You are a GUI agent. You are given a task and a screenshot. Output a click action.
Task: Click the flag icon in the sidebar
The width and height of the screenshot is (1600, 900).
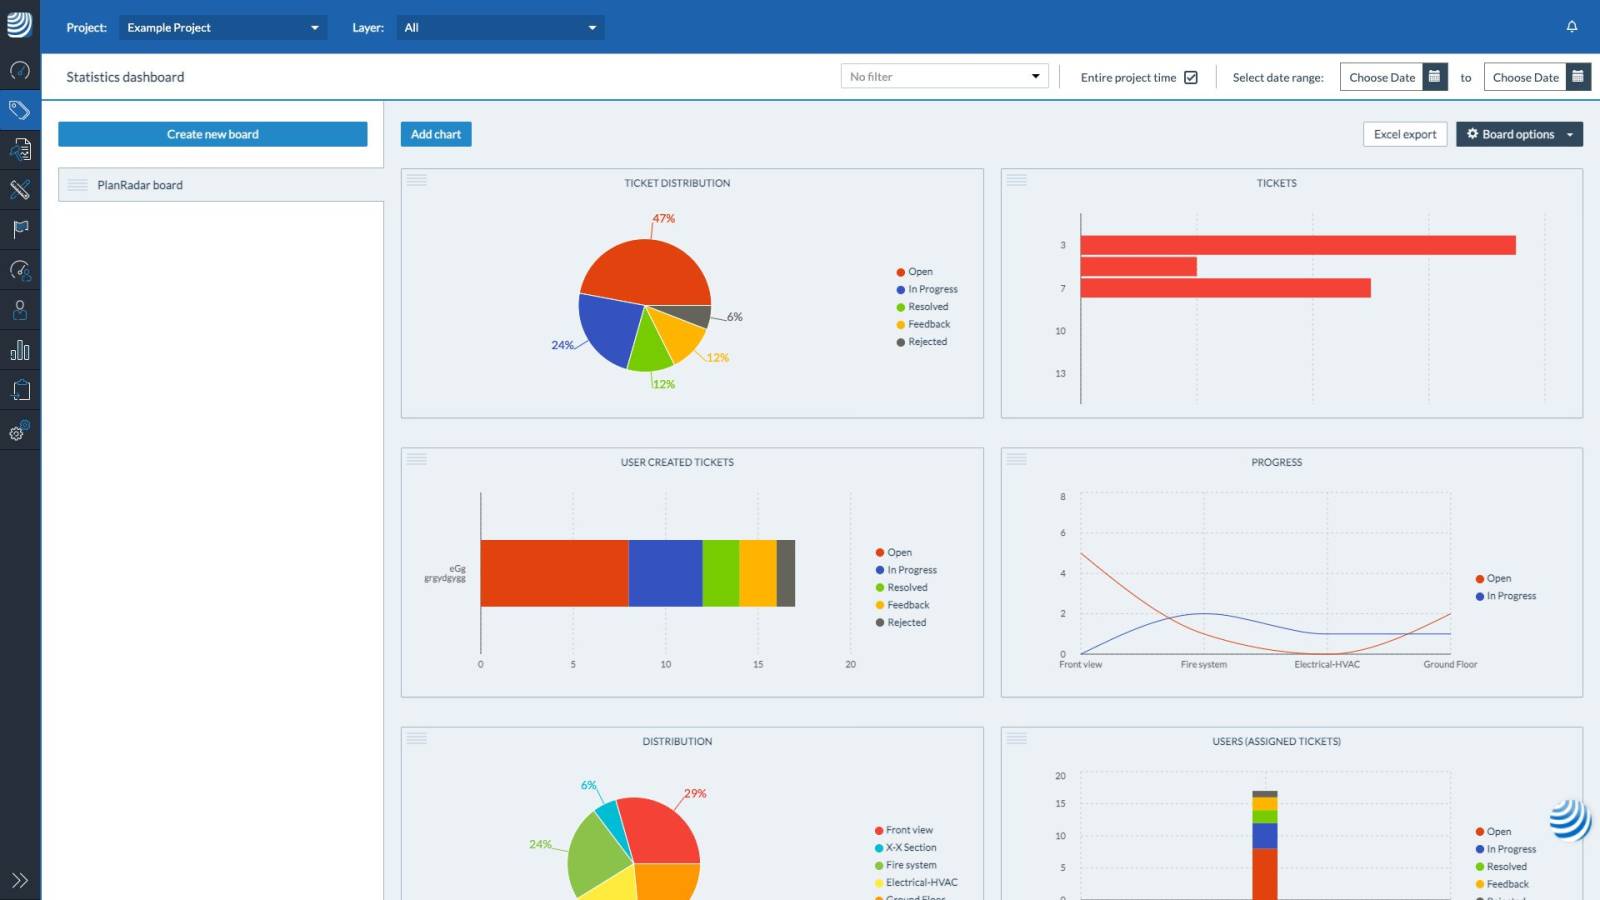(x=20, y=229)
